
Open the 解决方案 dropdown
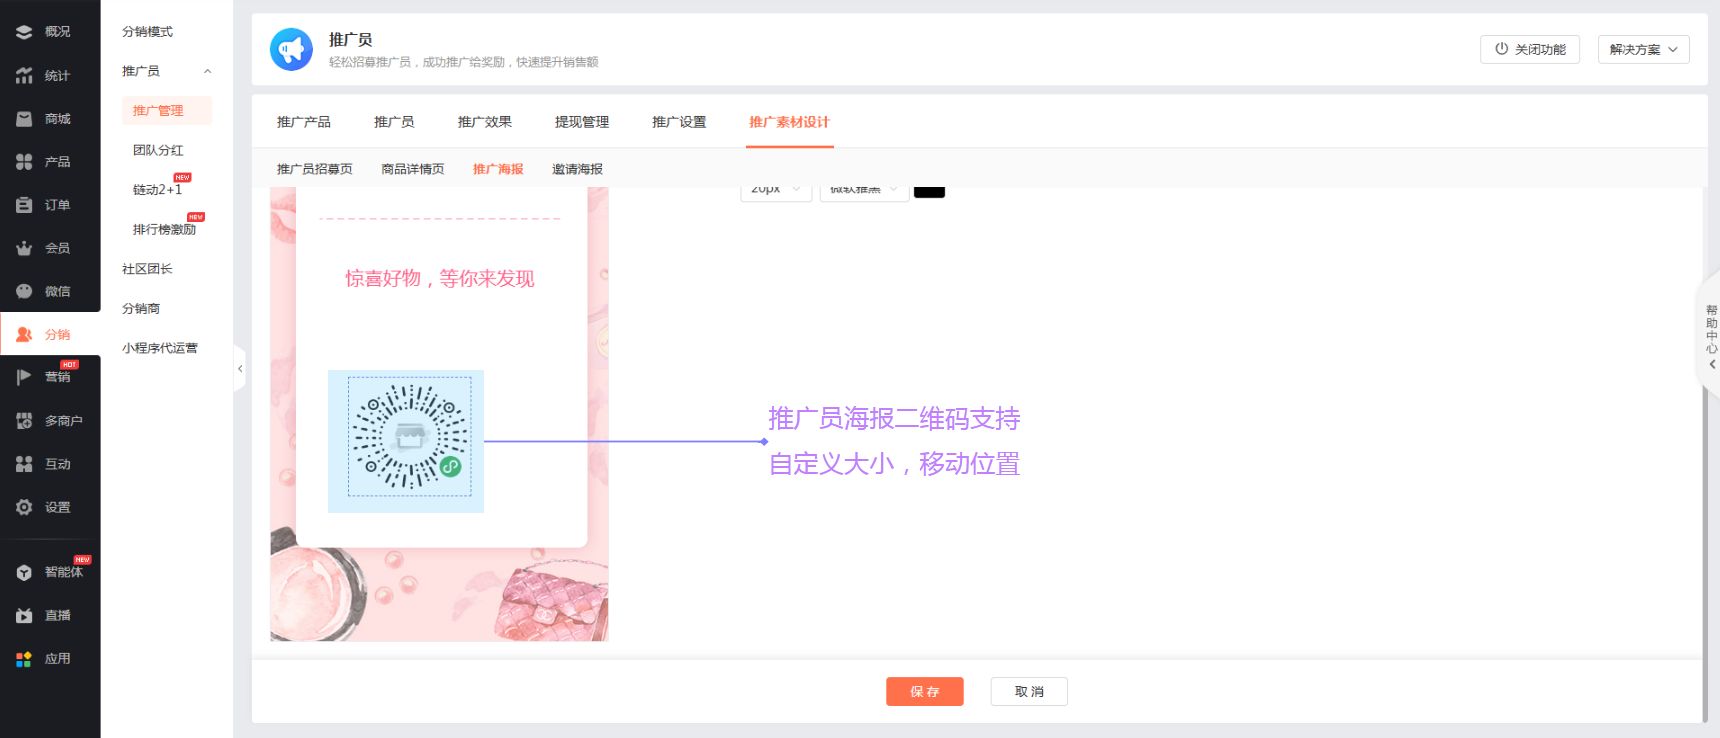(1643, 49)
